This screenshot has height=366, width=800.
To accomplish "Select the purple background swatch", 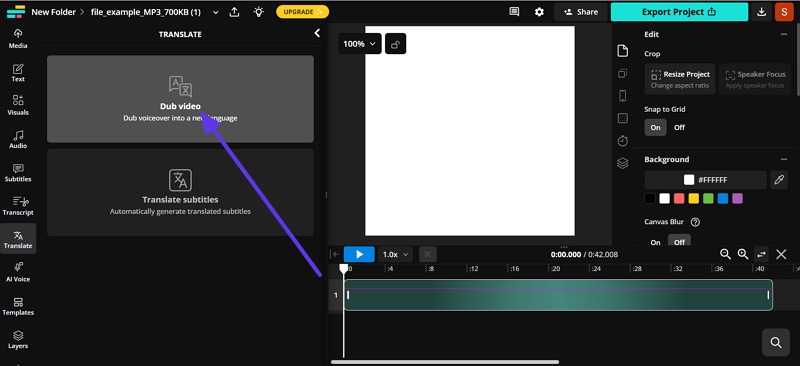I will [737, 199].
